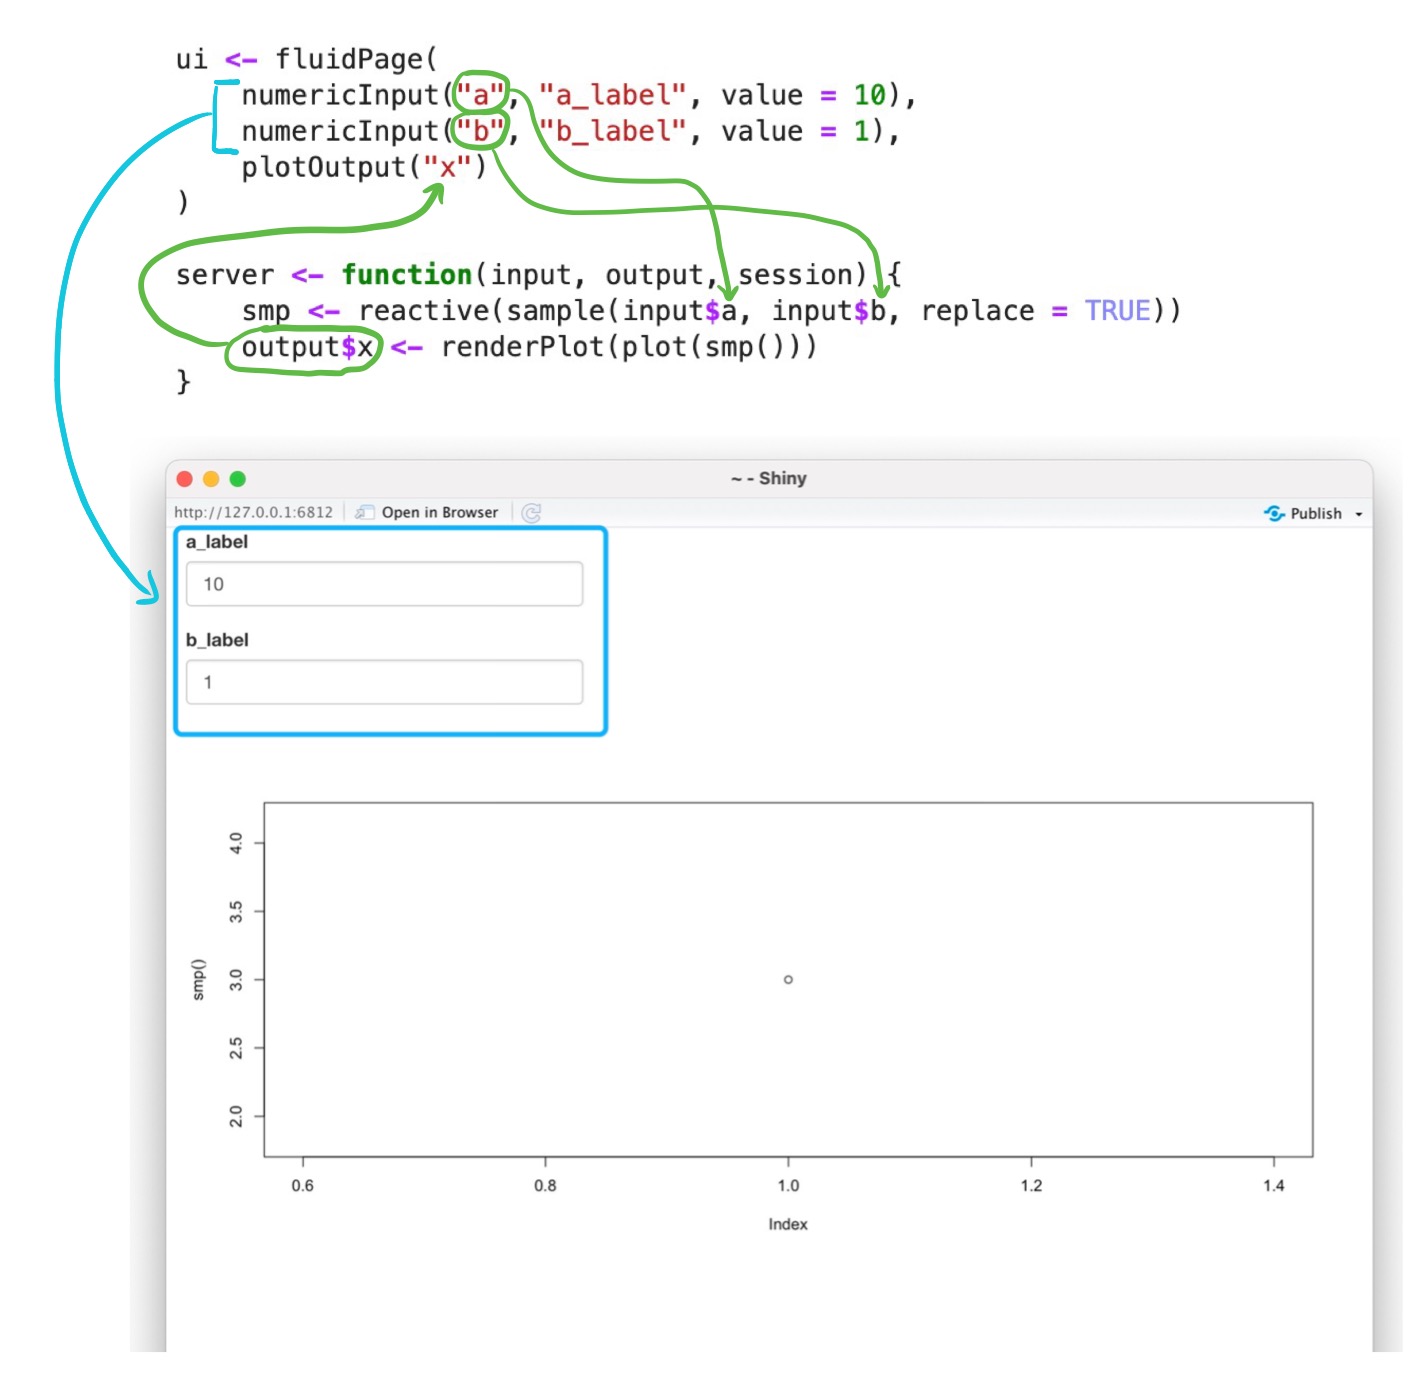The image size is (1419, 1387).
Task: Click the 2.0 y-axis tick label
Action: pyautogui.click(x=236, y=1116)
